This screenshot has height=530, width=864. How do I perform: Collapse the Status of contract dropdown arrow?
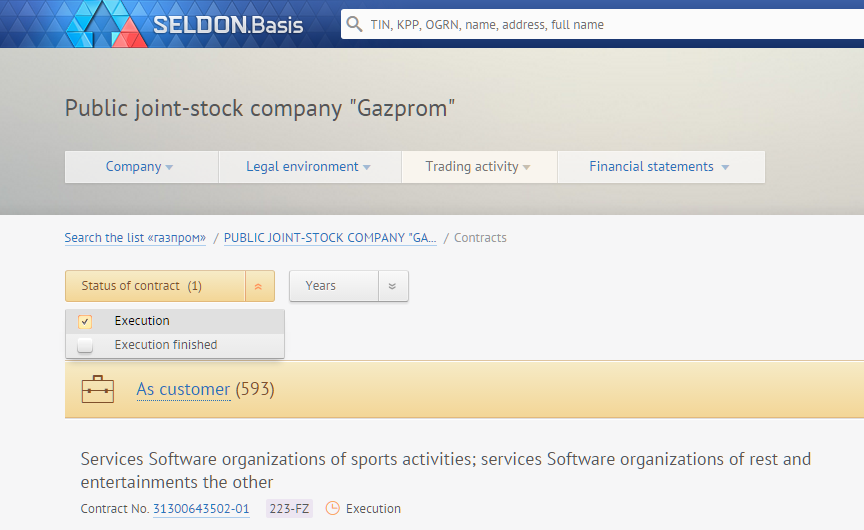(x=259, y=286)
